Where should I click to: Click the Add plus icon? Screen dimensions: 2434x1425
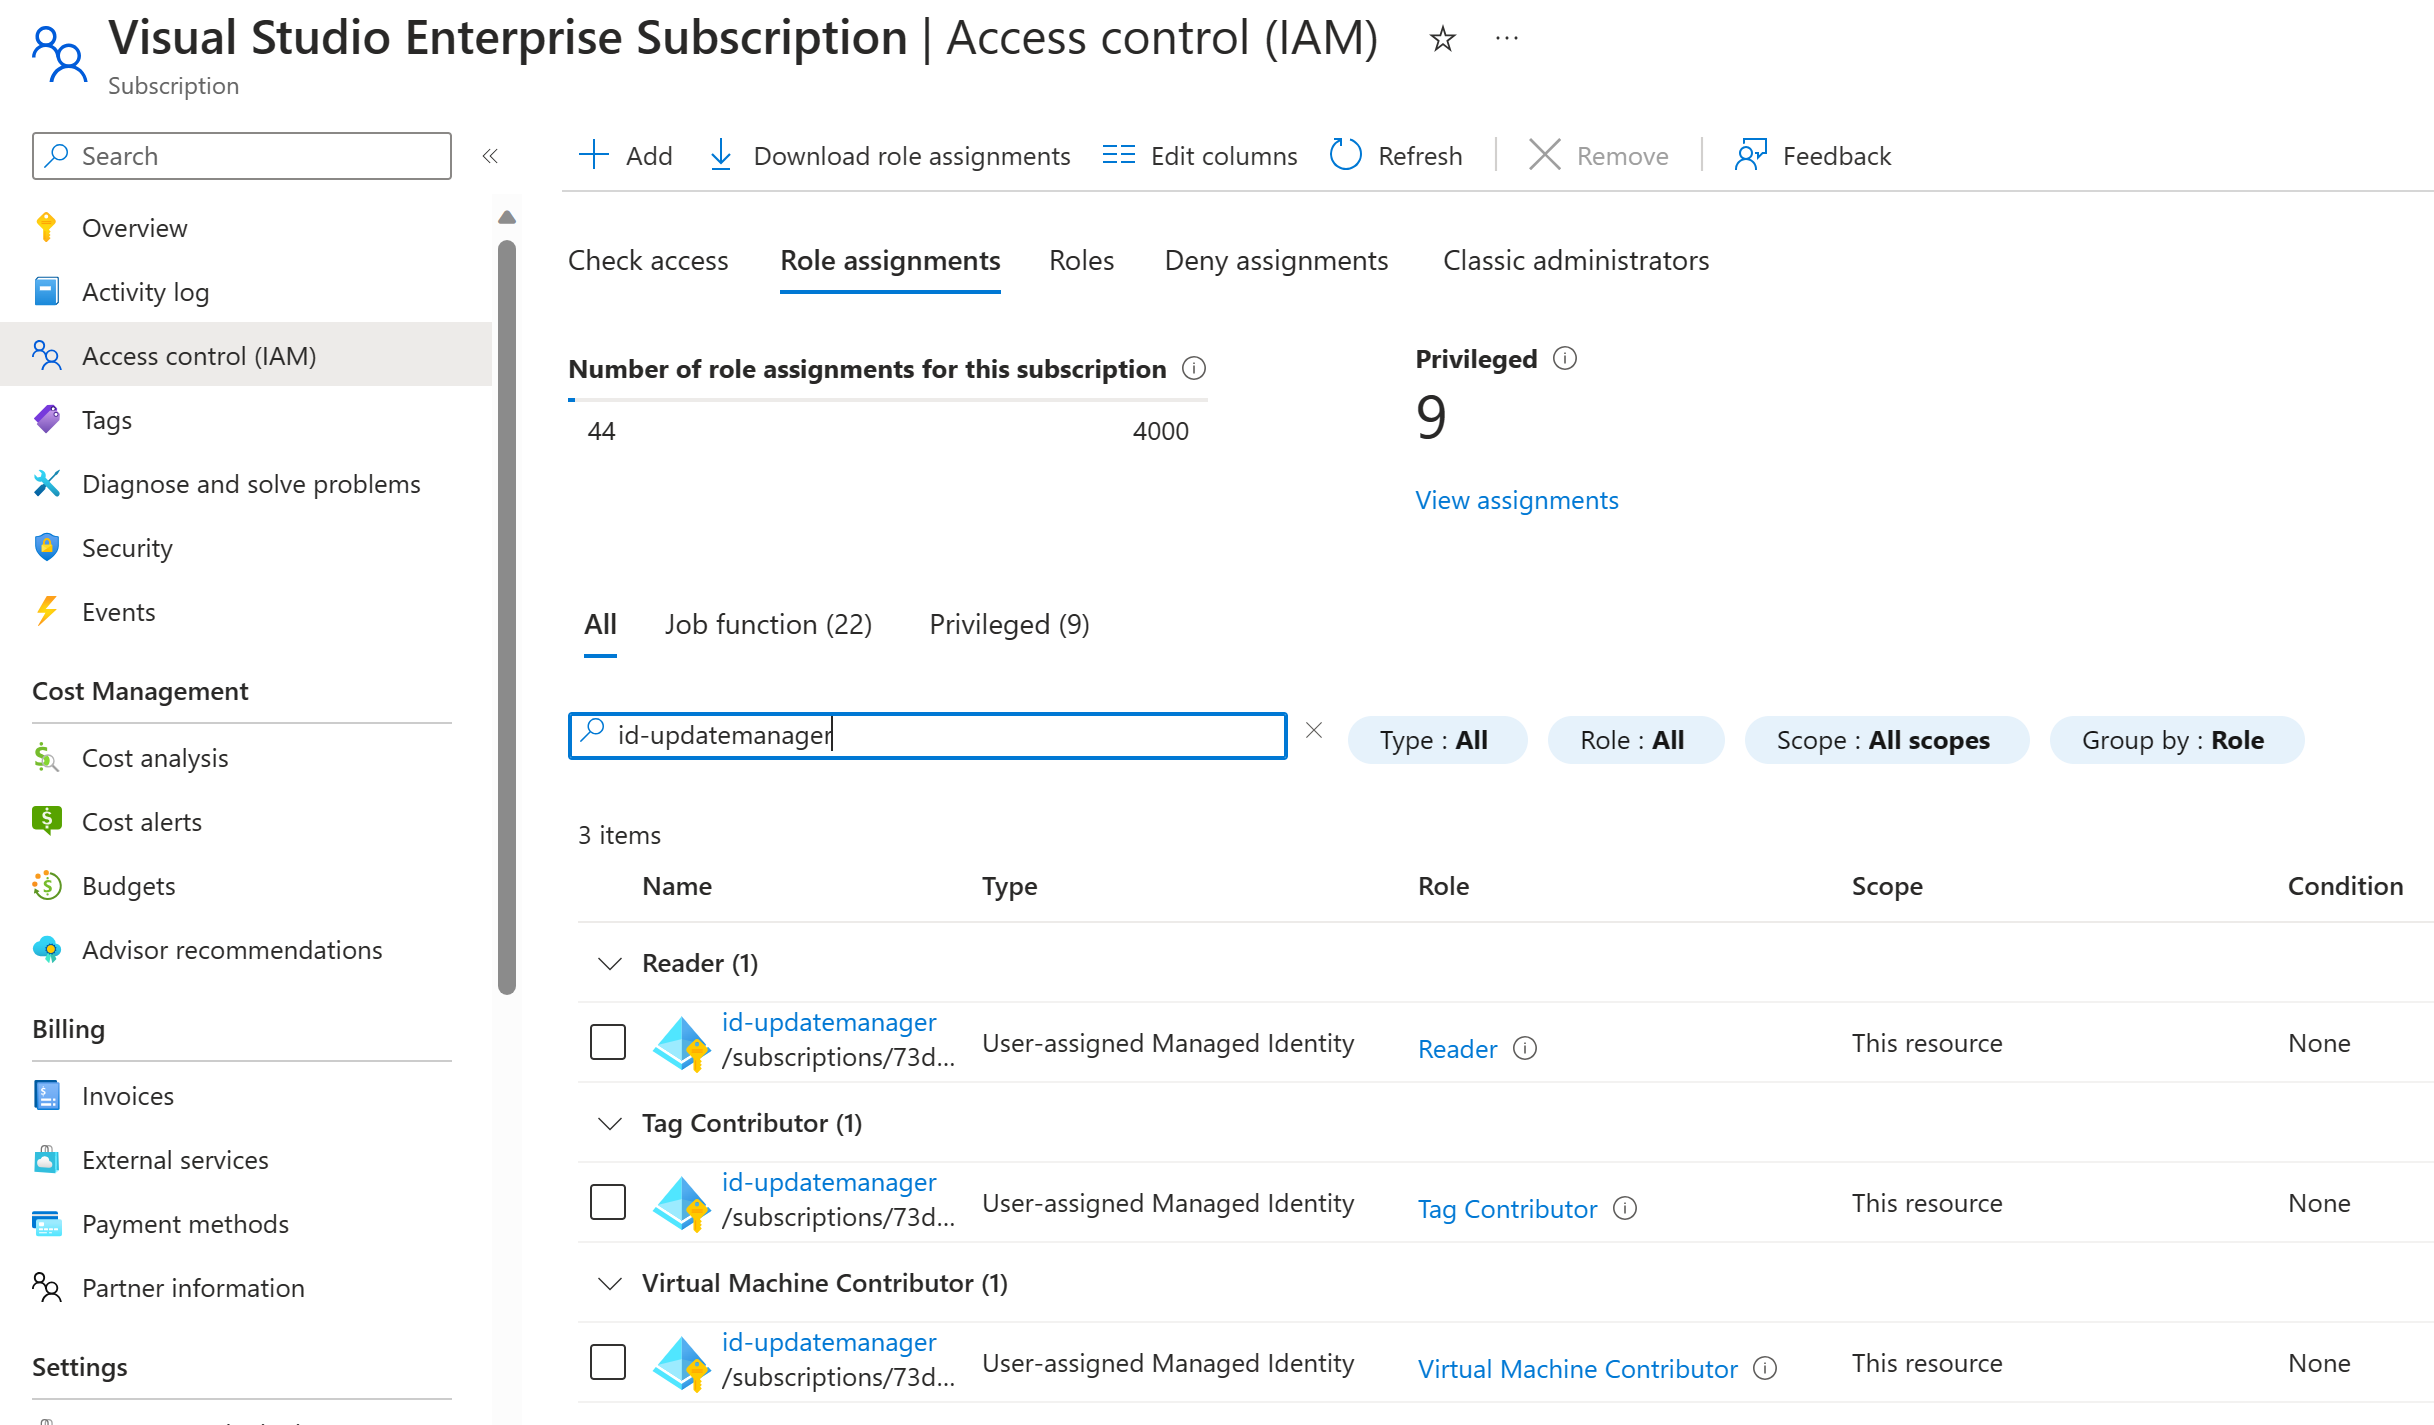pyautogui.click(x=594, y=155)
